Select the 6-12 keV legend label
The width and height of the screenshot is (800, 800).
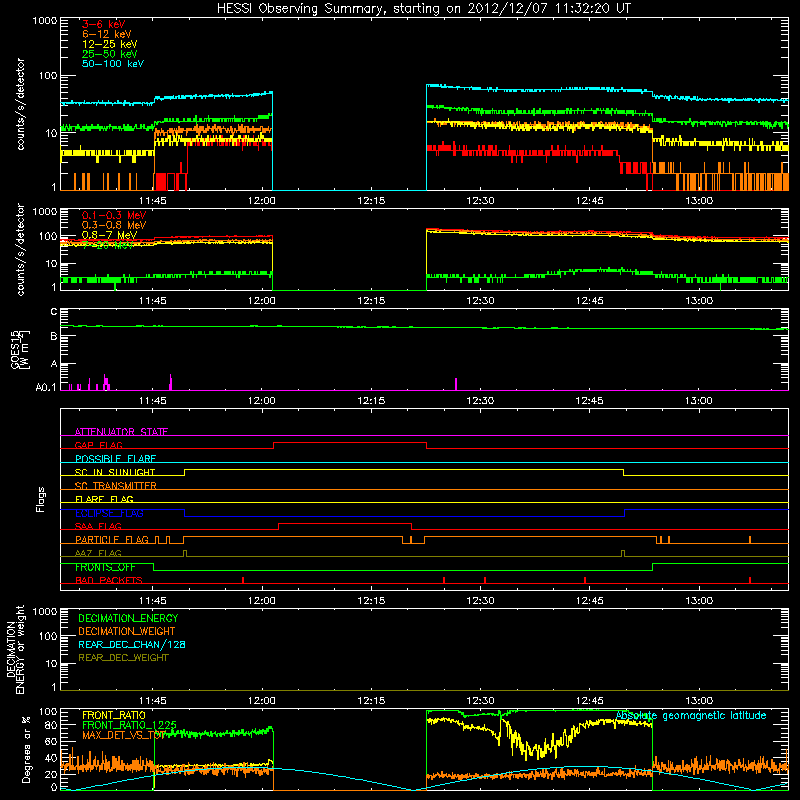[107, 34]
